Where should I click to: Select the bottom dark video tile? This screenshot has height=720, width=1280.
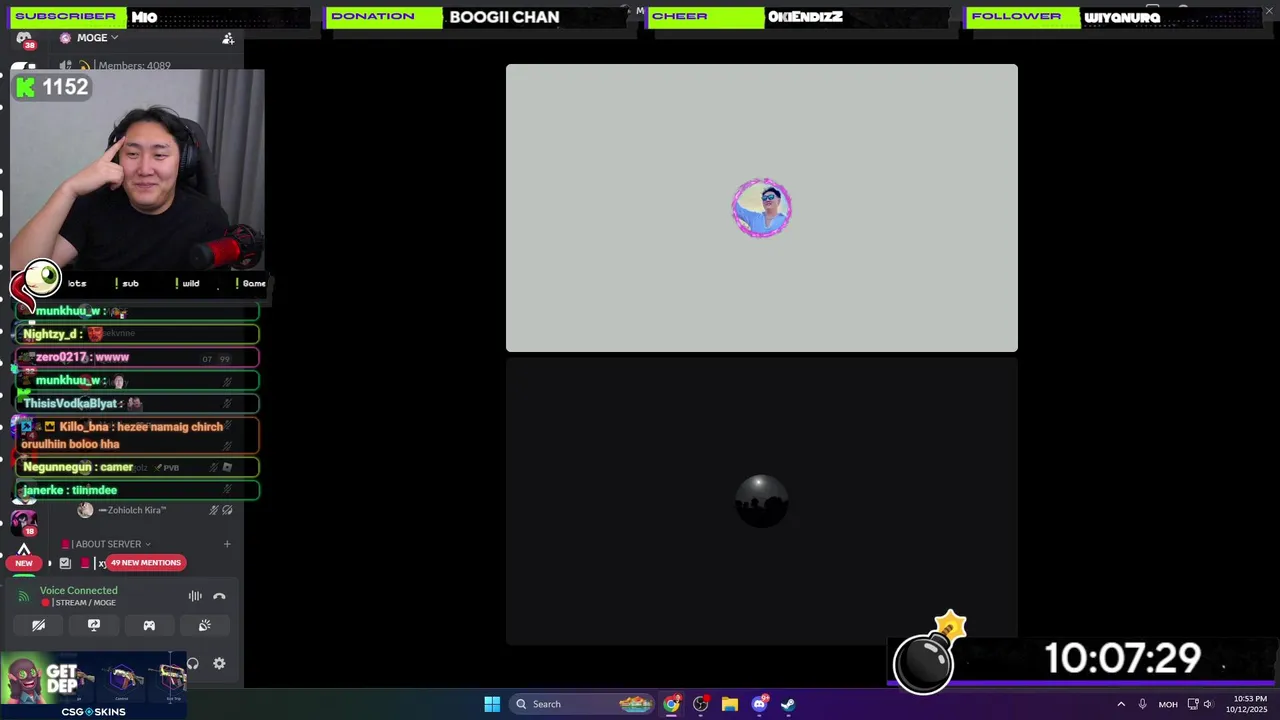762,501
